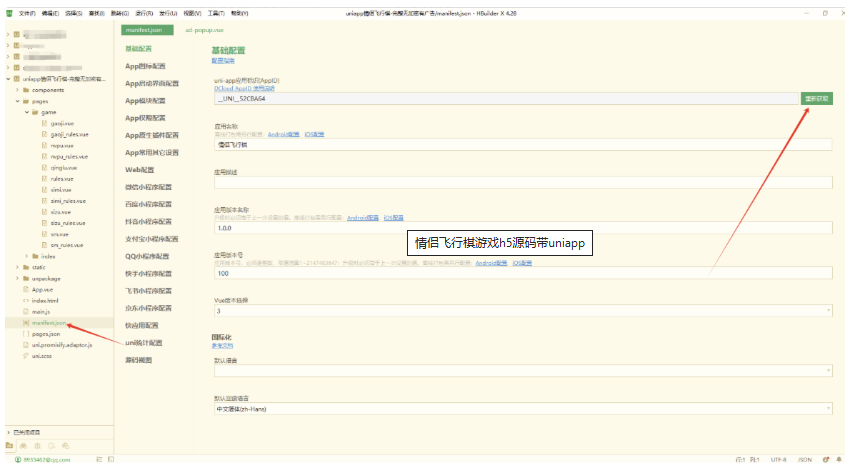Click the HBuilder X logo icon
This screenshot has width=845, height=466.
click(x=8, y=13)
